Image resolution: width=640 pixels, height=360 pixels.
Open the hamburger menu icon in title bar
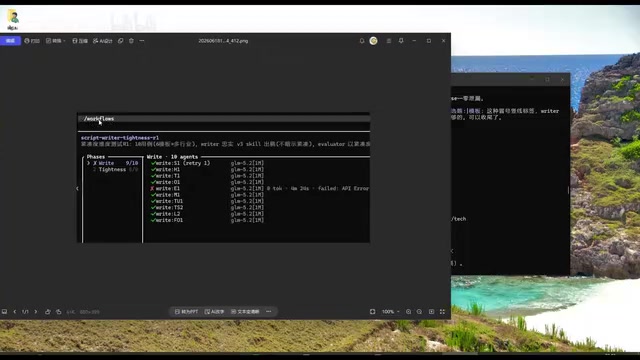coord(389,41)
